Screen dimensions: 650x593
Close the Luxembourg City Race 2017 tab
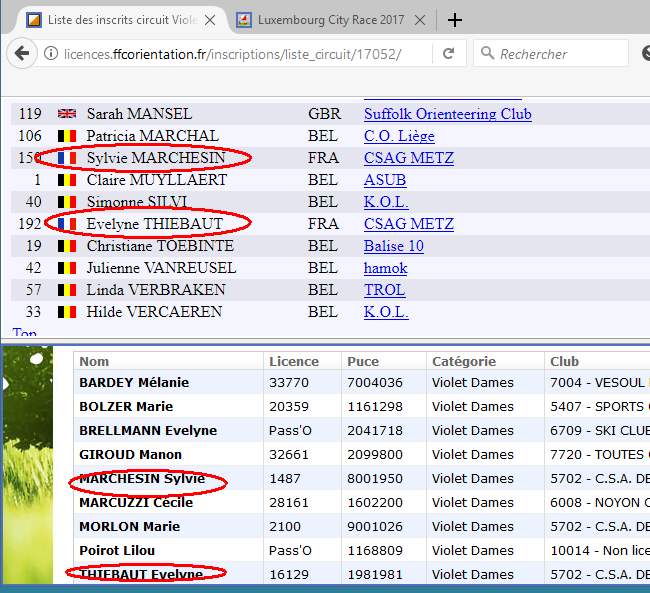(x=420, y=20)
